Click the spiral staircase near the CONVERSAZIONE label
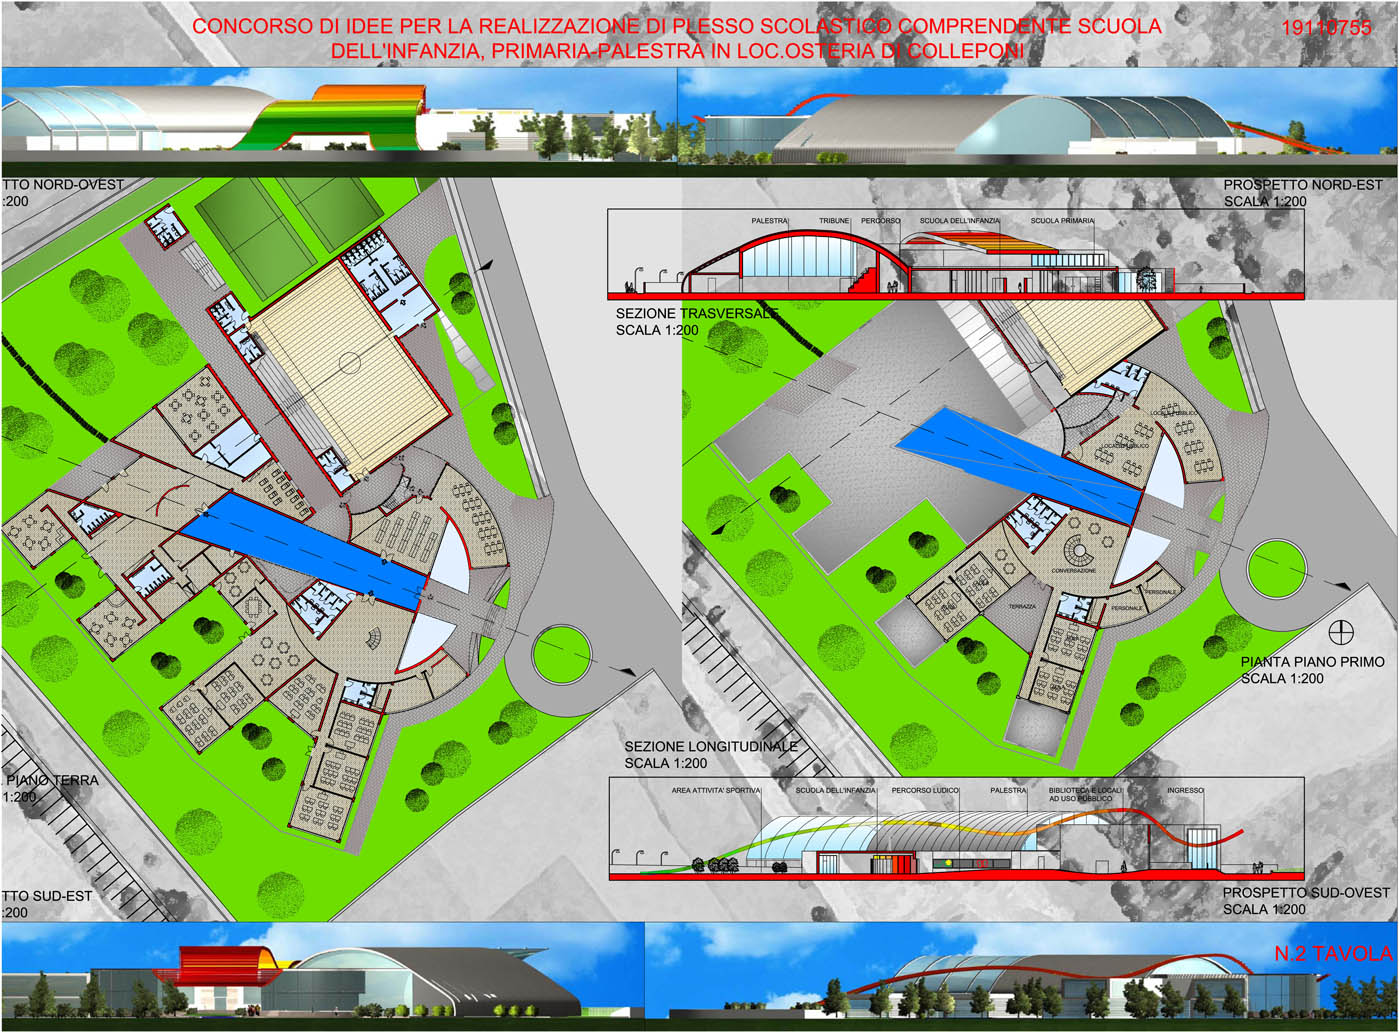 click(x=1080, y=551)
